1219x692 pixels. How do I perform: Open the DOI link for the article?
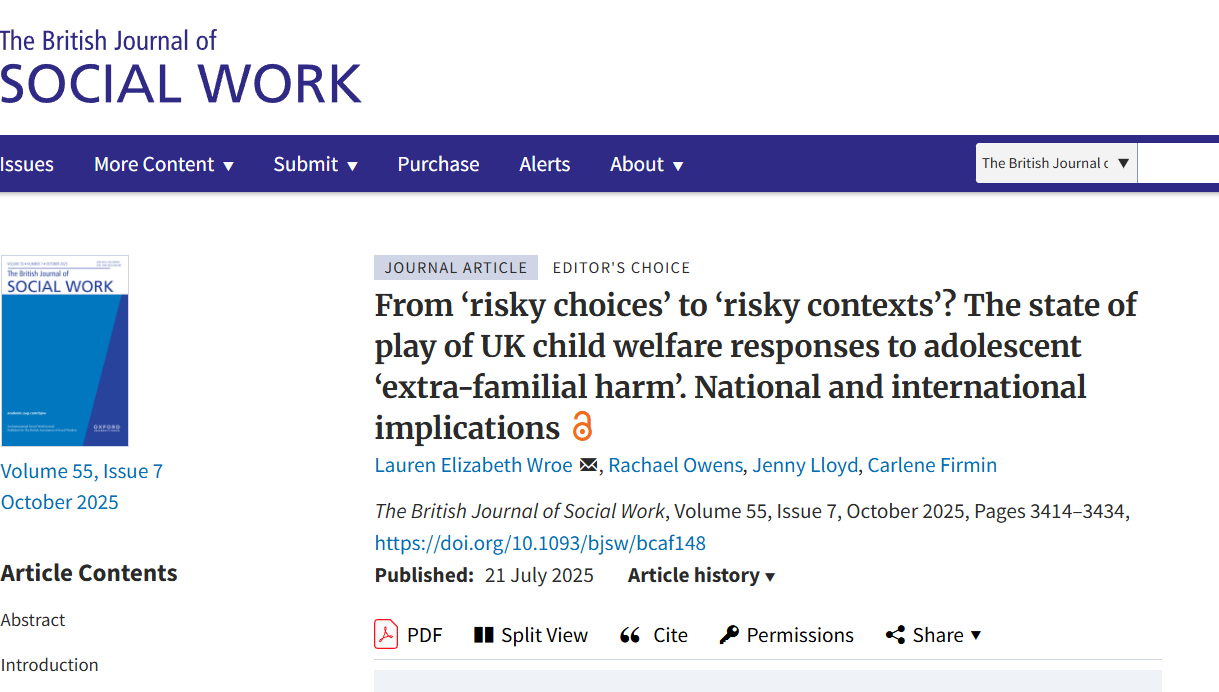tap(540, 543)
